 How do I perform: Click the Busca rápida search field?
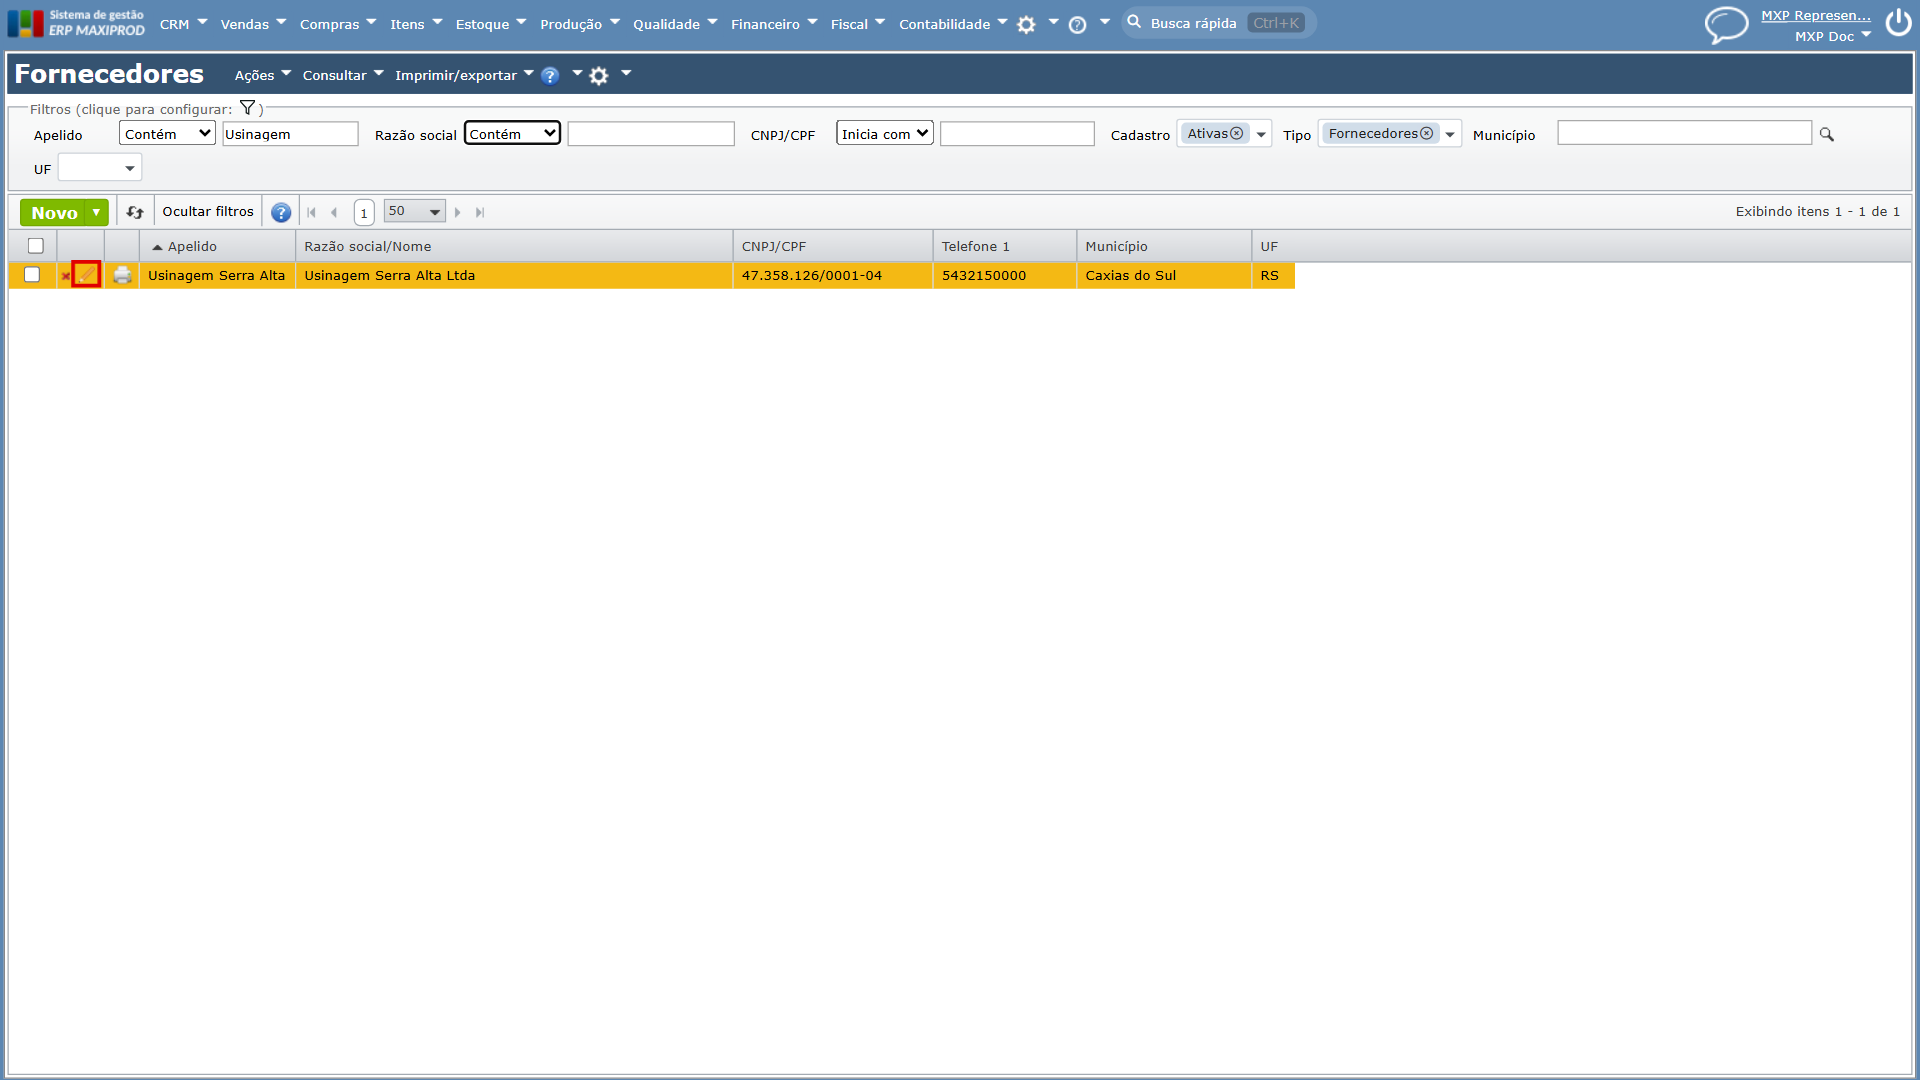click(x=1218, y=23)
